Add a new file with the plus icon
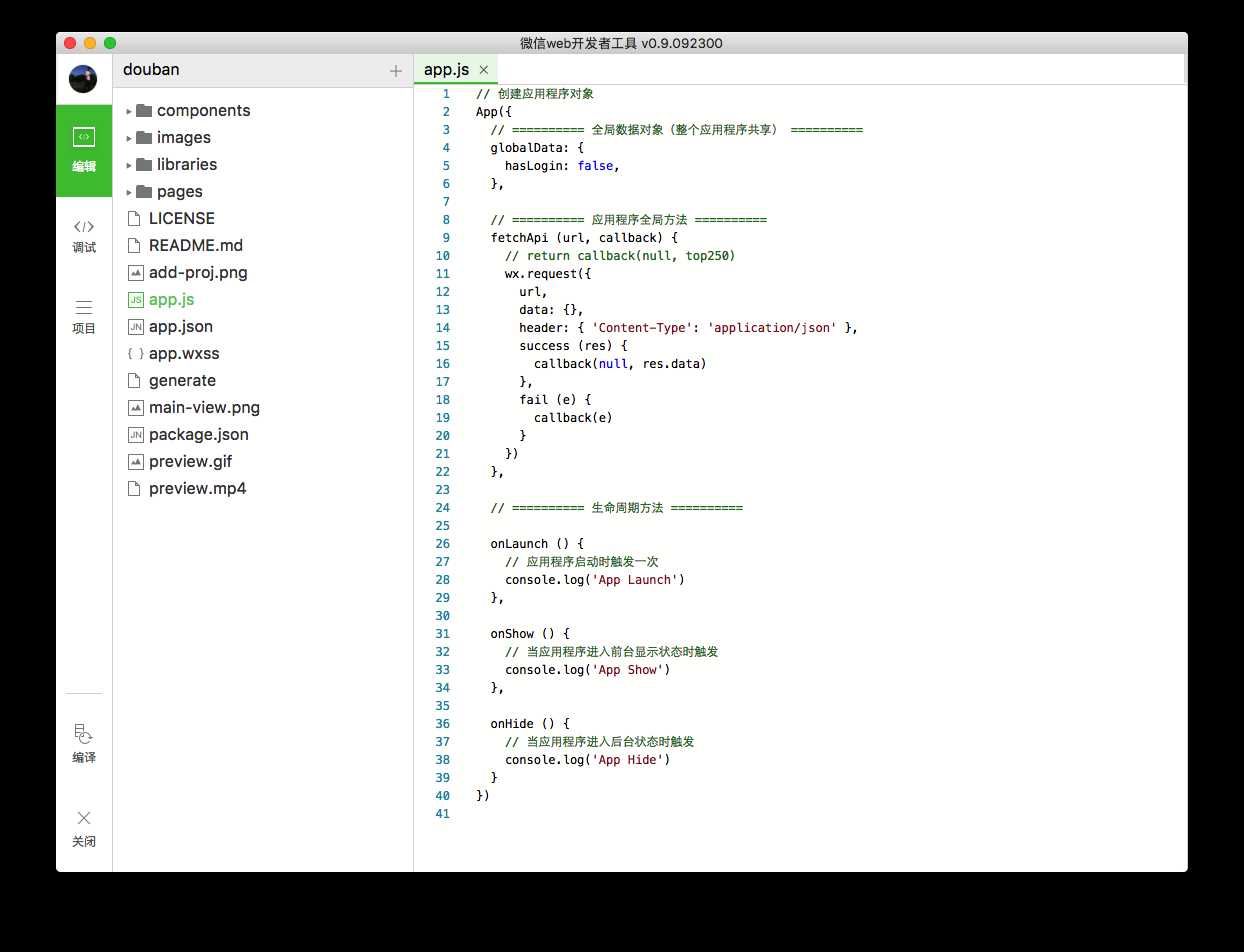 pos(396,71)
